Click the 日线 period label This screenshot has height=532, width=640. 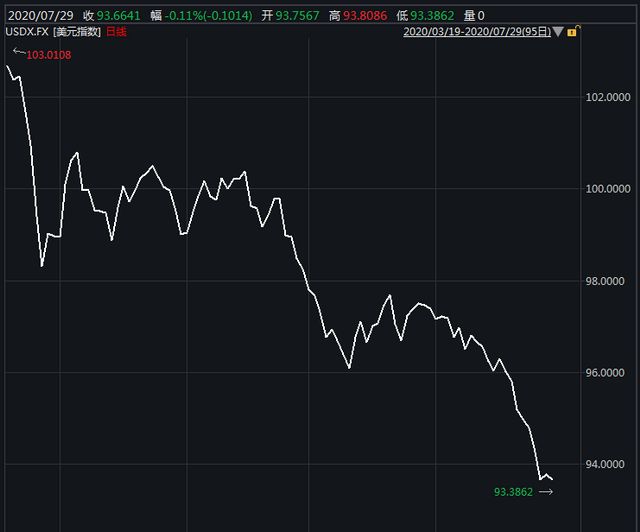(117, 32)
